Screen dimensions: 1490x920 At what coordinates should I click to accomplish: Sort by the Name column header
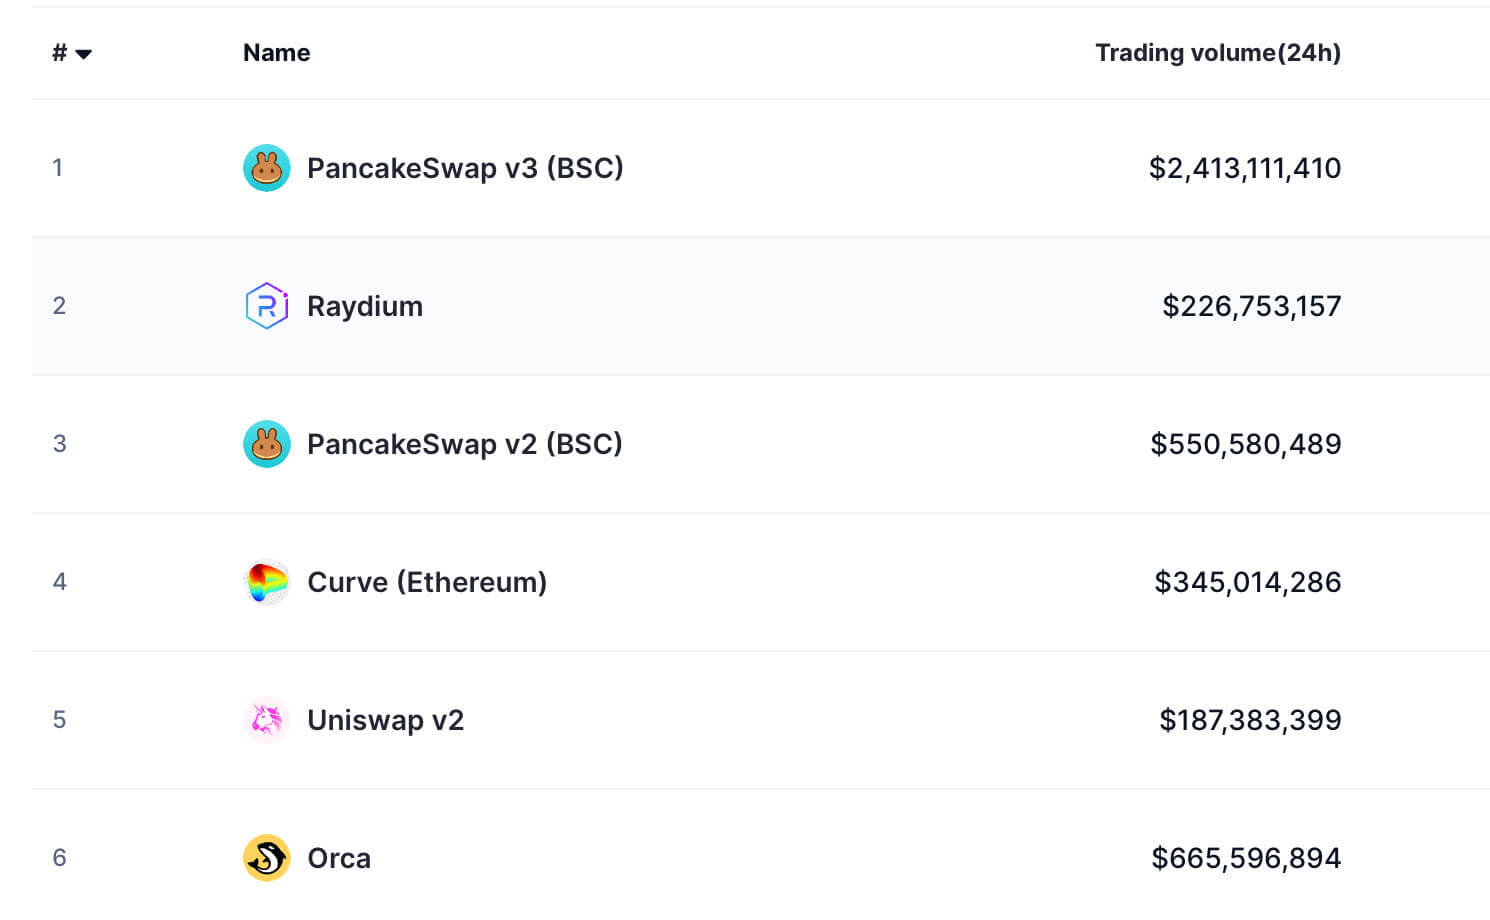(276, 53)
